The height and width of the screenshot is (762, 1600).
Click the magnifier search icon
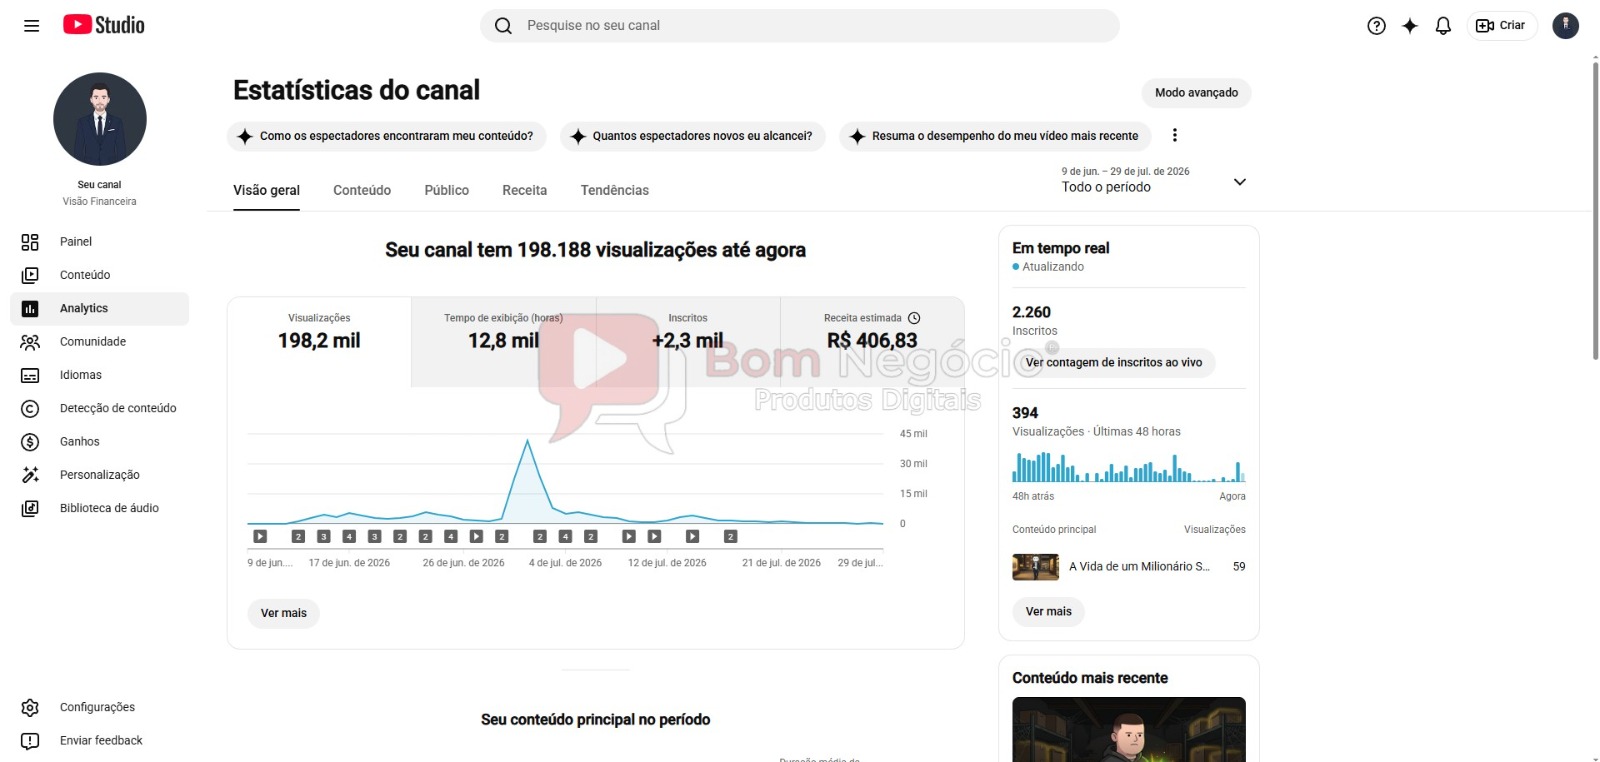[503, 26]
